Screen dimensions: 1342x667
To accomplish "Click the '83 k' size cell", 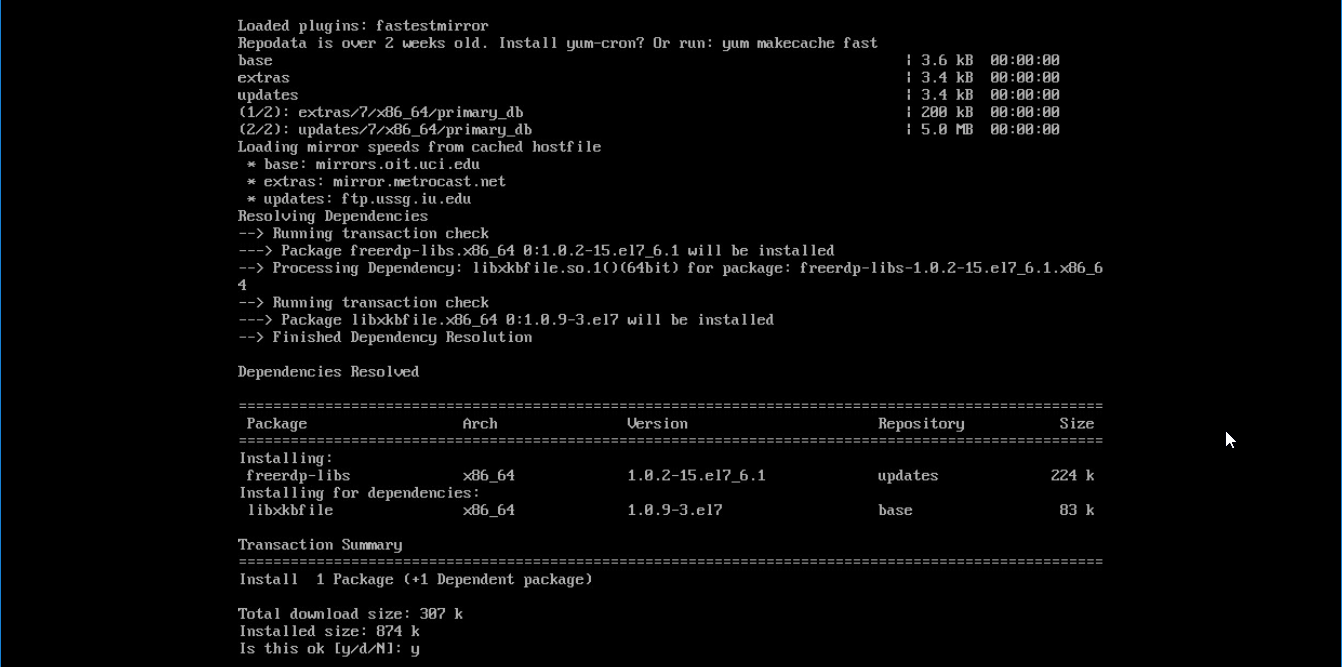I will (x=1077, y=511).
